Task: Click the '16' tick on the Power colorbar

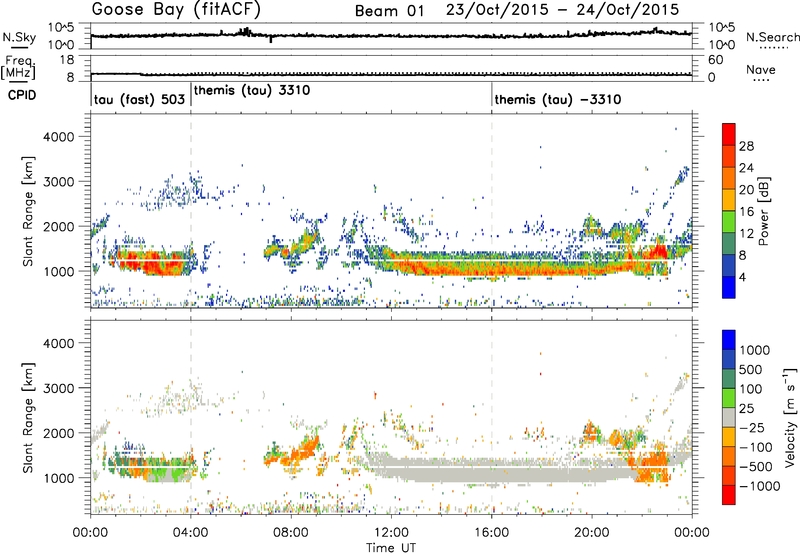Action: 746,212
